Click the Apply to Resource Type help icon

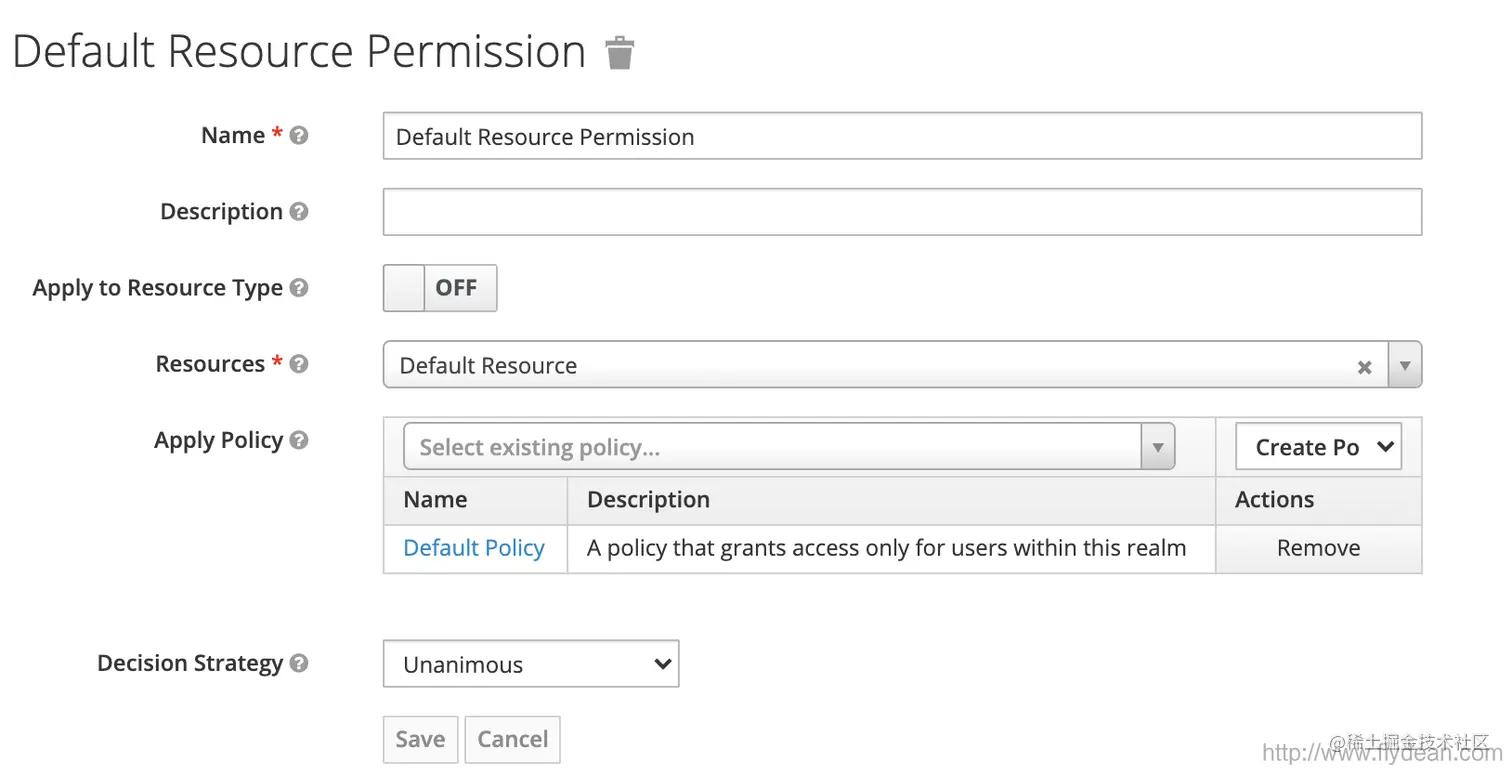[298, 288]
